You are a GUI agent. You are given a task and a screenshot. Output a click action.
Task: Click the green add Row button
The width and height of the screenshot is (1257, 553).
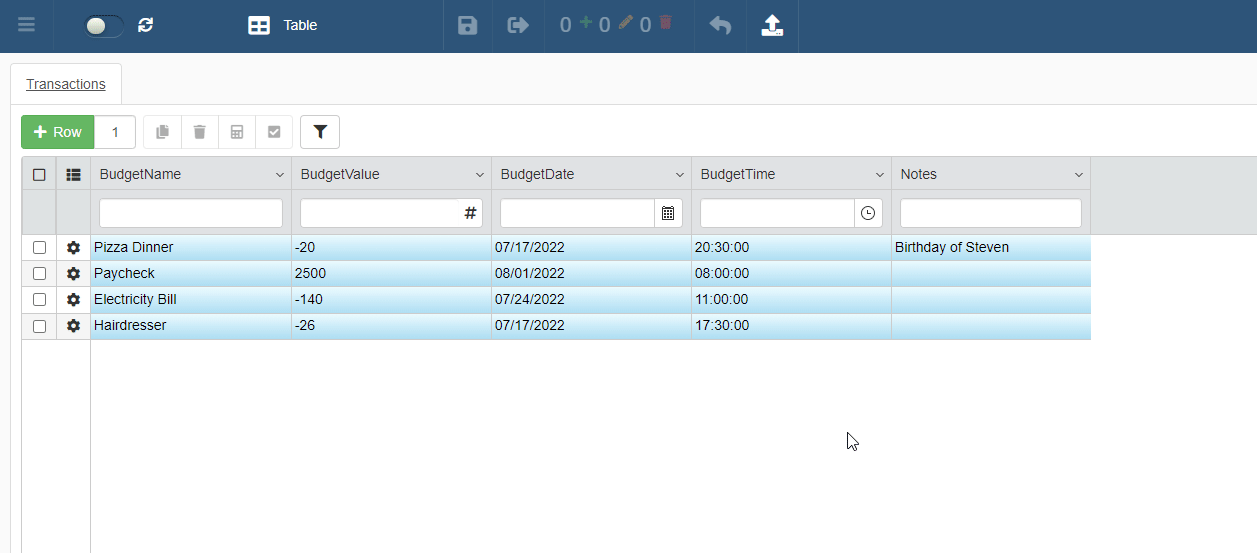pyautogui.click(x=58, y=132)
